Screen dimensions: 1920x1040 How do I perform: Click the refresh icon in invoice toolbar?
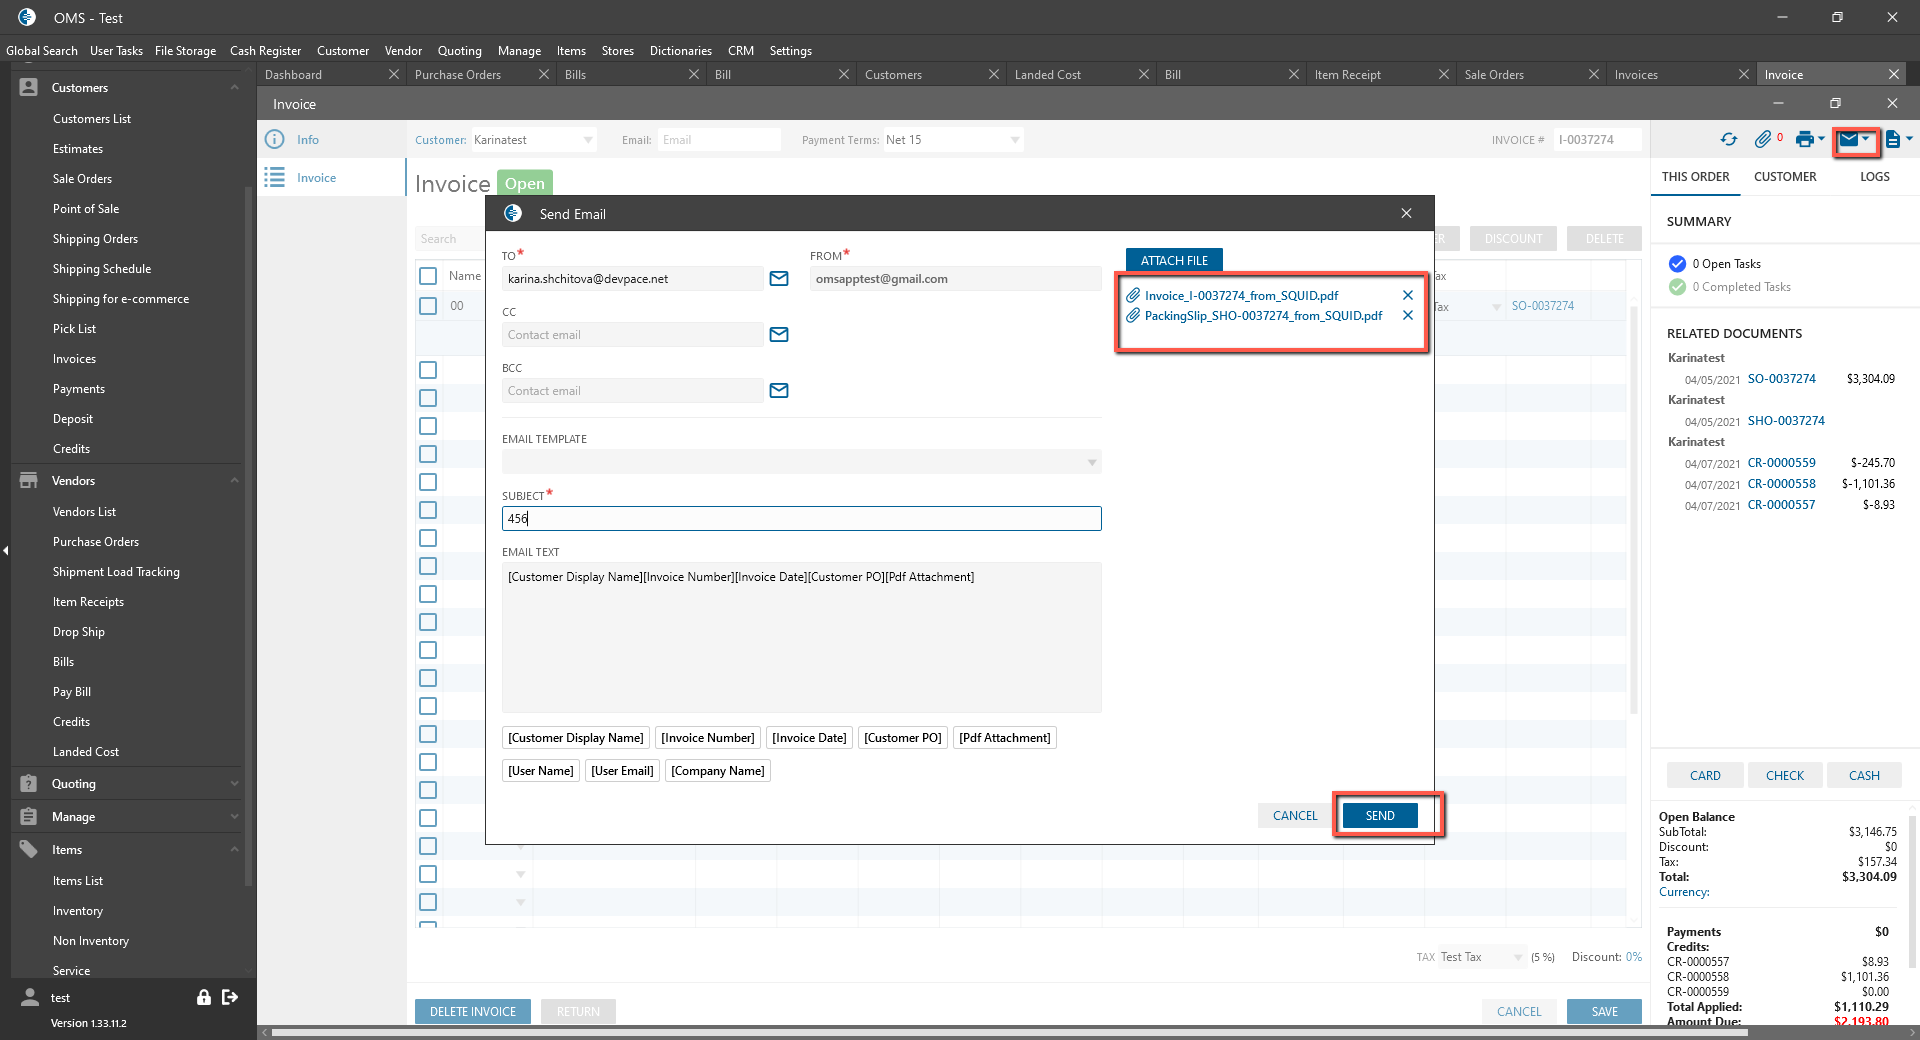[1728, 140]
